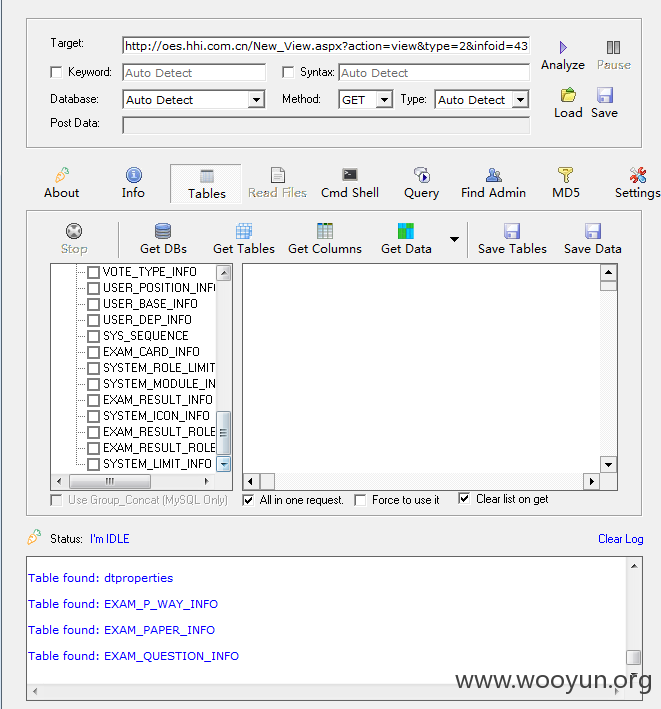Click log scroll up arrow
The image size is (661, 709).
pyautogui.click(x=634, y=566)
